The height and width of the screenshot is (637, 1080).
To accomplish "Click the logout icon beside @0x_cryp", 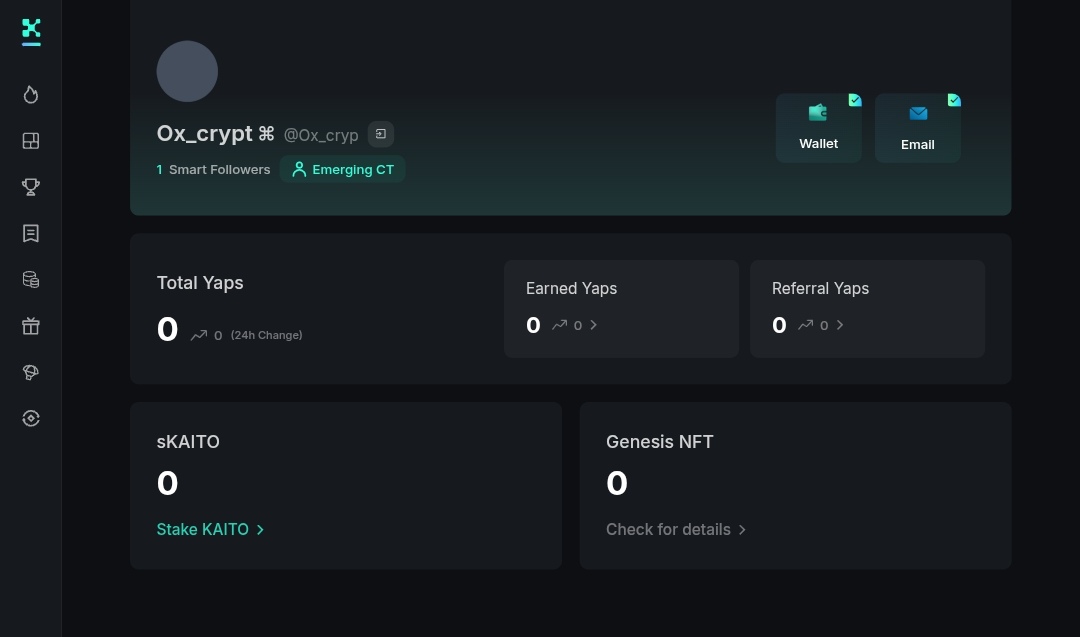I will pos(381,134).
